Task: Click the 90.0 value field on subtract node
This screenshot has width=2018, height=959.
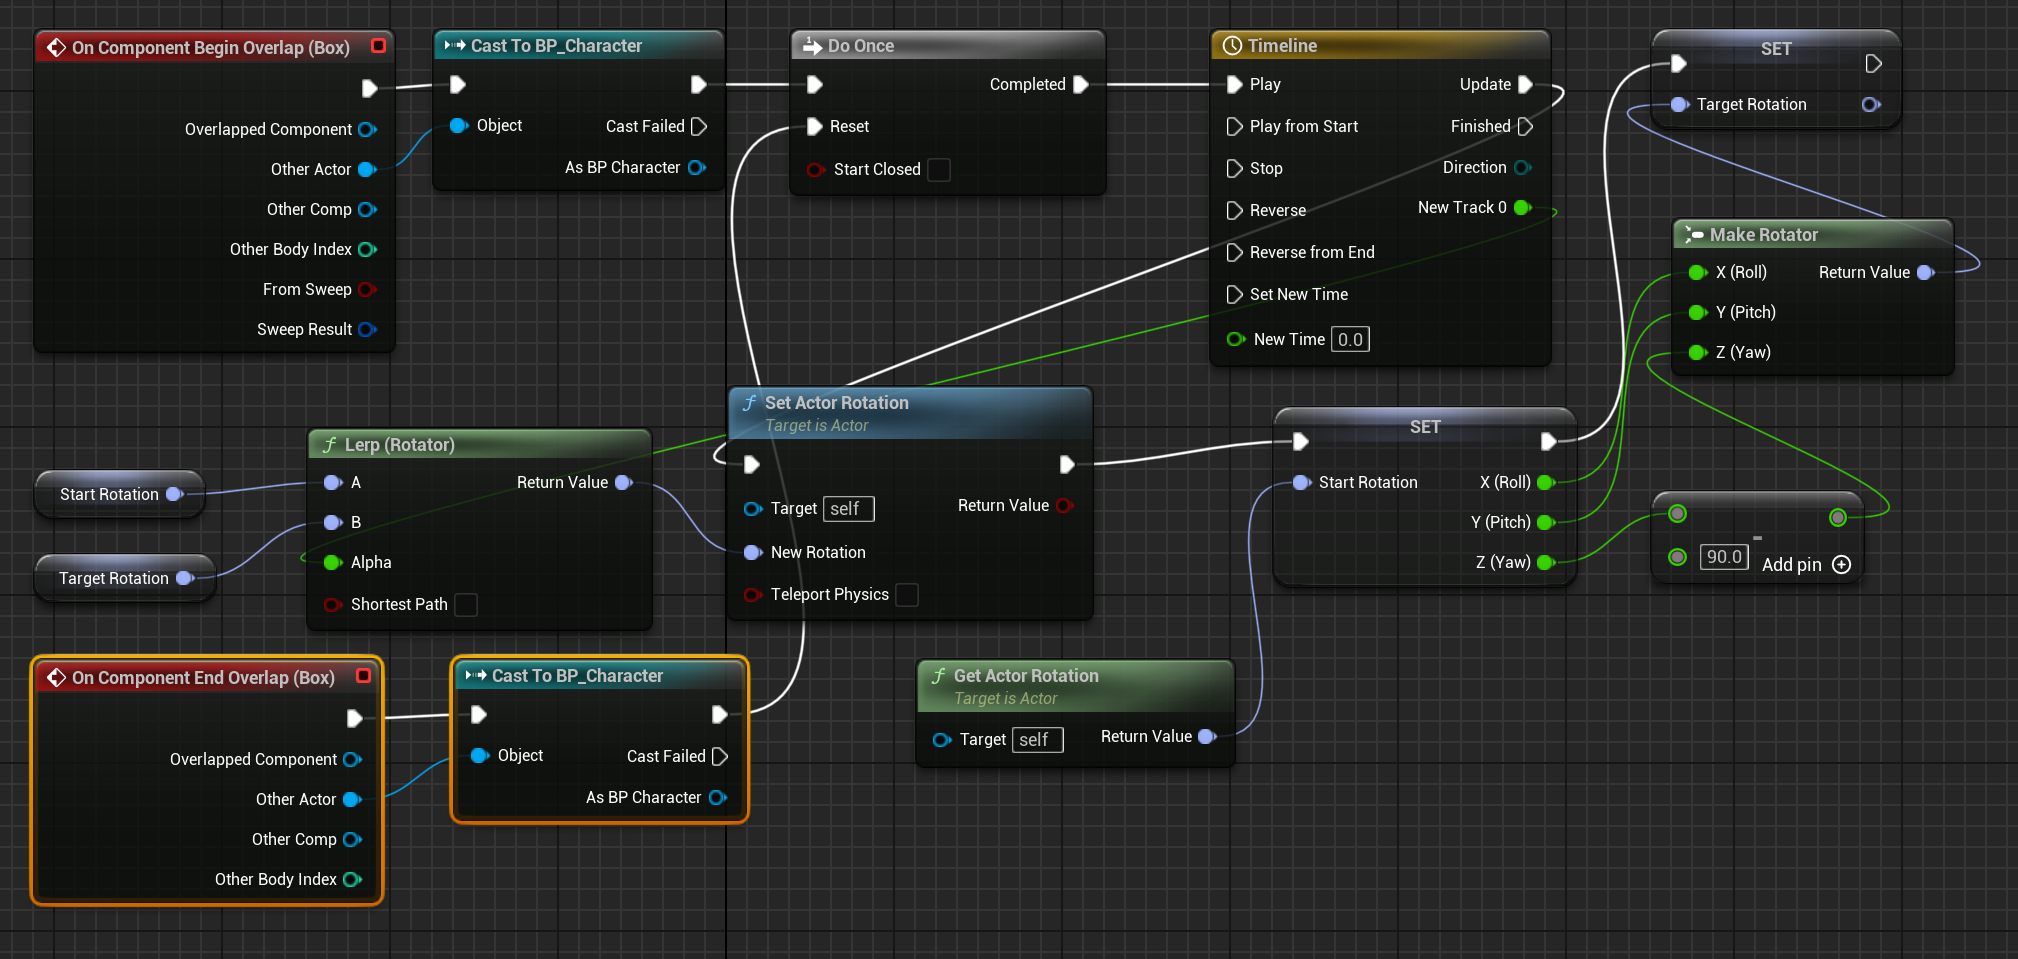Action: pos(1724,557)
